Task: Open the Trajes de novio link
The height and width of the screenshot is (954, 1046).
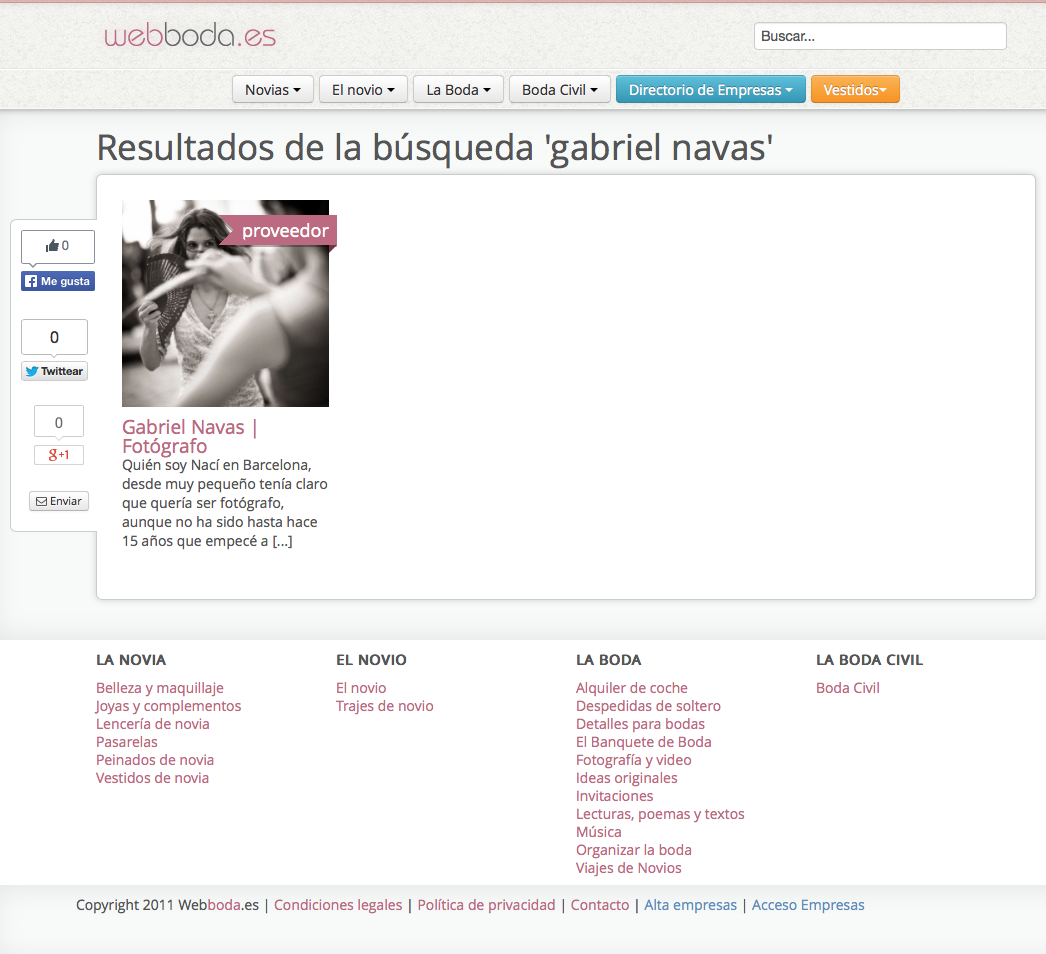Action: click(384, 706)
